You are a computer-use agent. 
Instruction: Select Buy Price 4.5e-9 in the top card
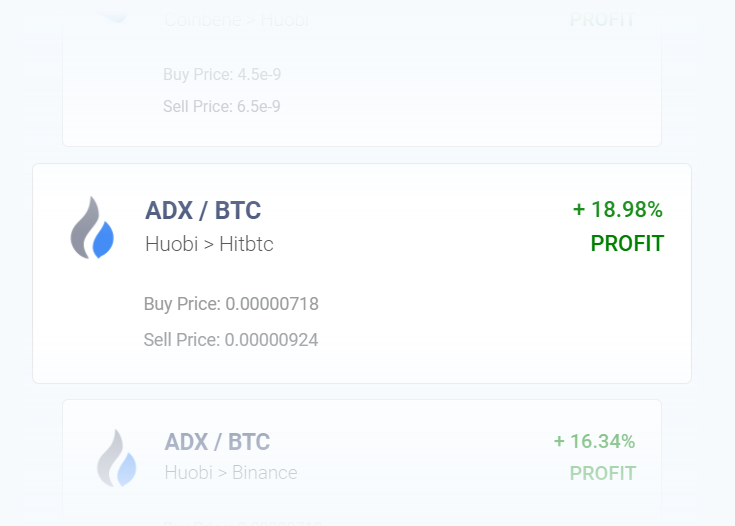(x=222, y=74)
